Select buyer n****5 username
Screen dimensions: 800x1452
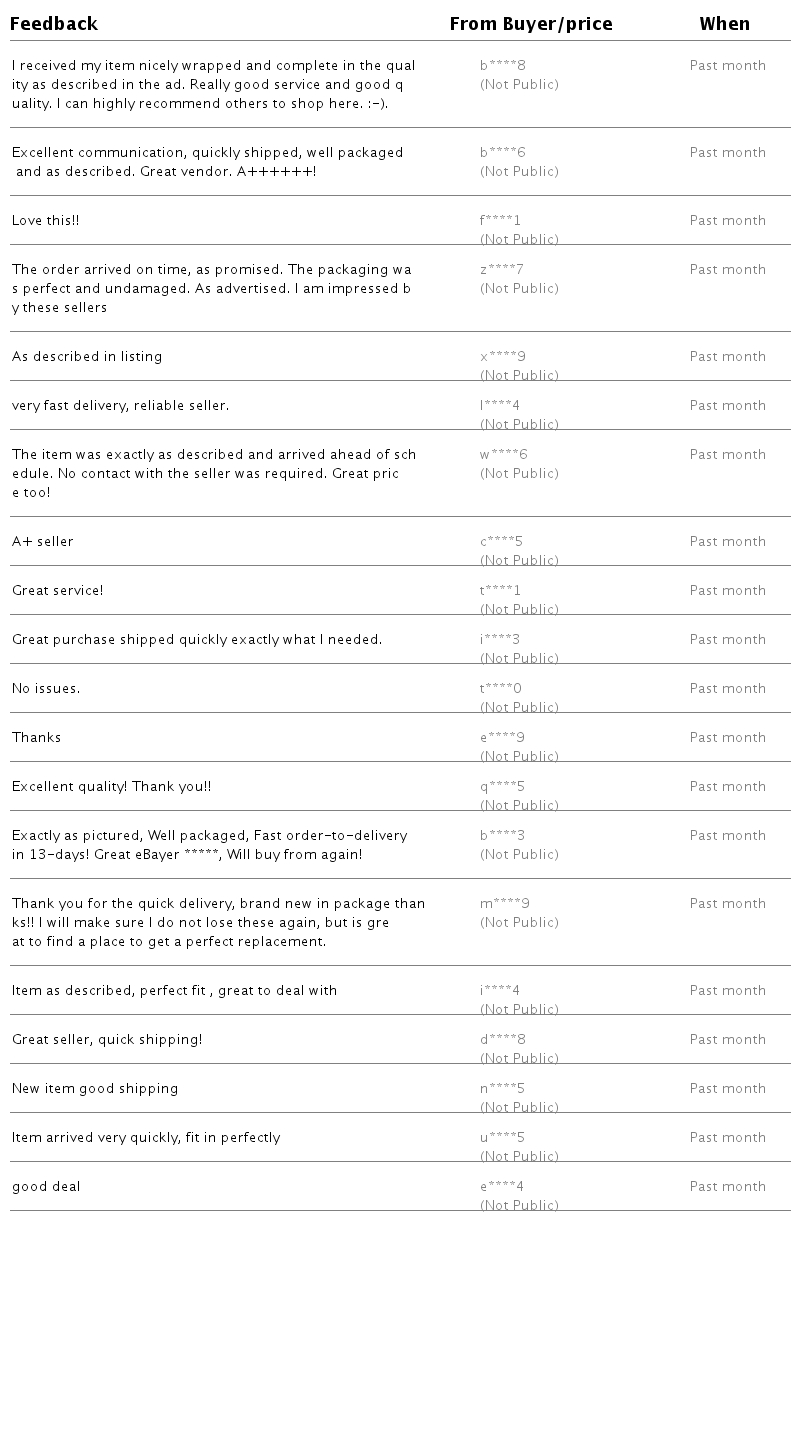tap(503, 1089)
